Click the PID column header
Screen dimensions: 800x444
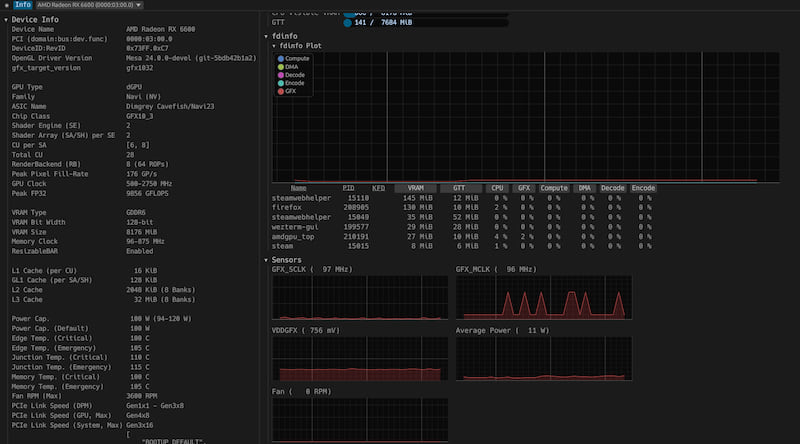tap(348, 187)
